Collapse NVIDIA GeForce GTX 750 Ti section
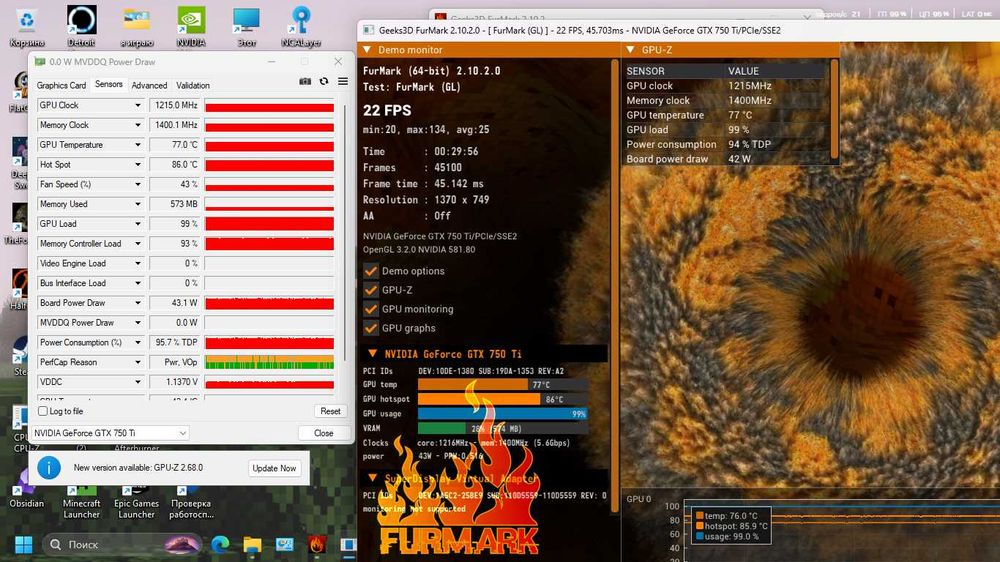 (372, 354)
